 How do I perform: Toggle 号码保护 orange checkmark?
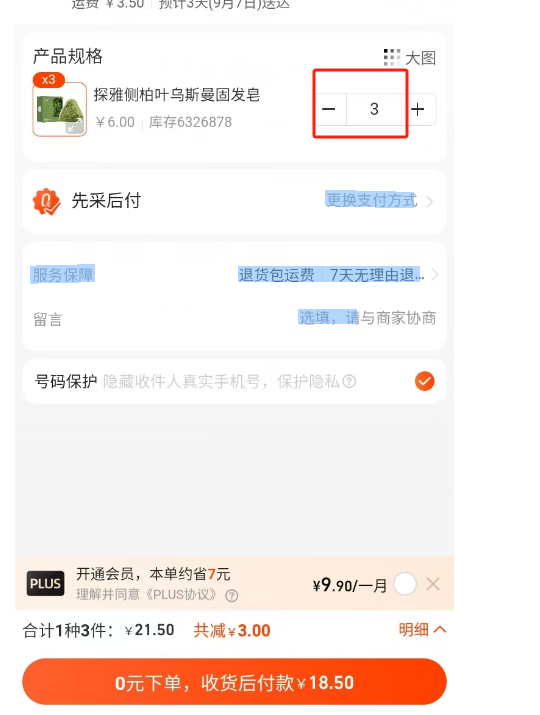(x=425, y=381)
